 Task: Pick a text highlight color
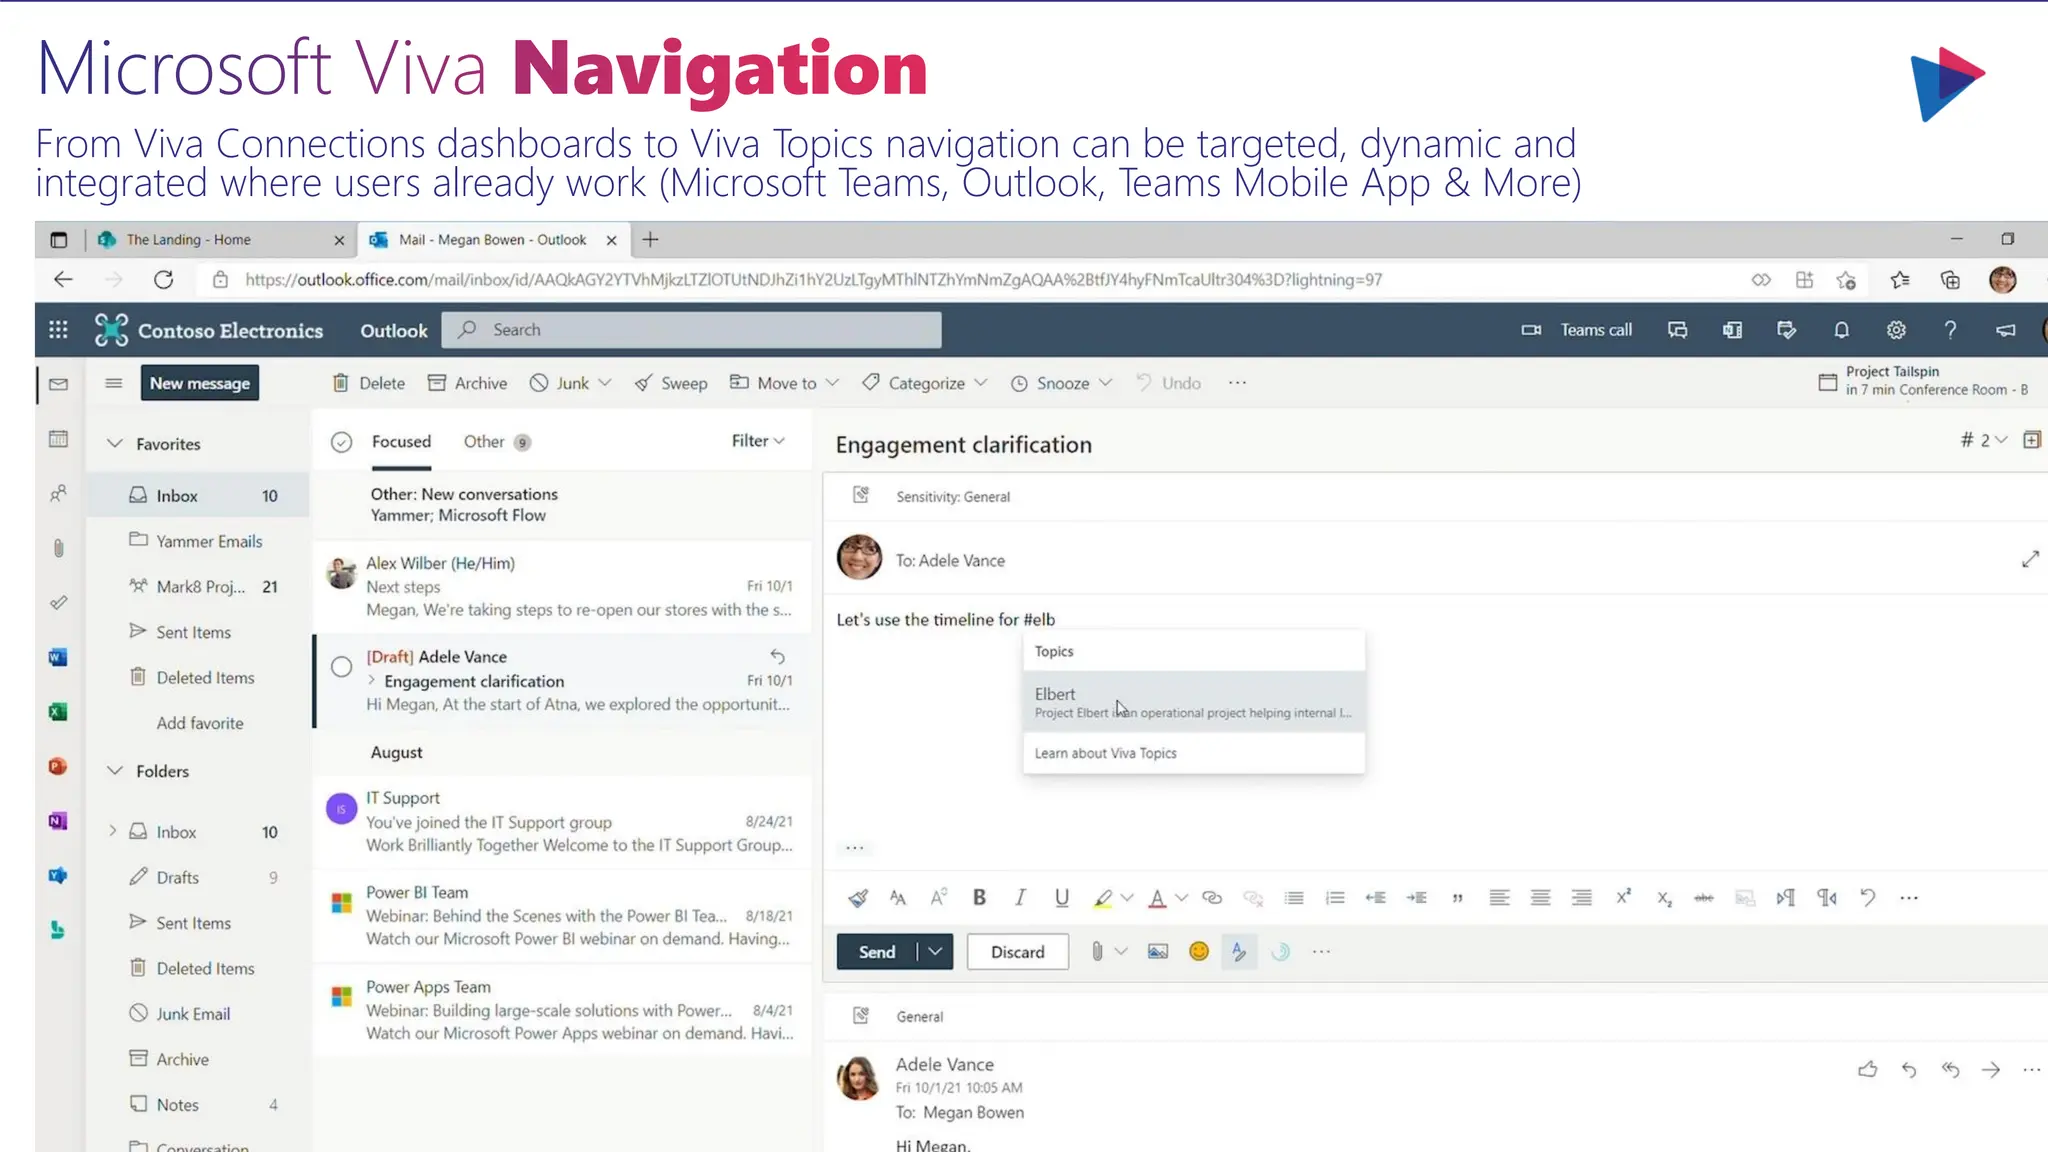pyautogui.click(x=1102, y=898)
